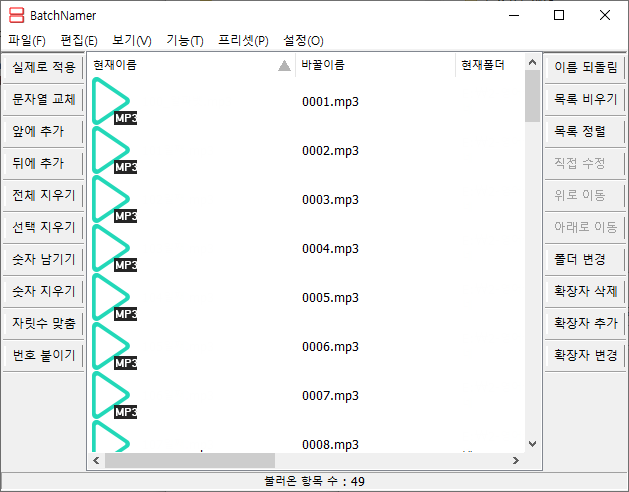Click the 목록 비우기 button
Viewport: 629px width, 492px height.
(x=585, y=99)
